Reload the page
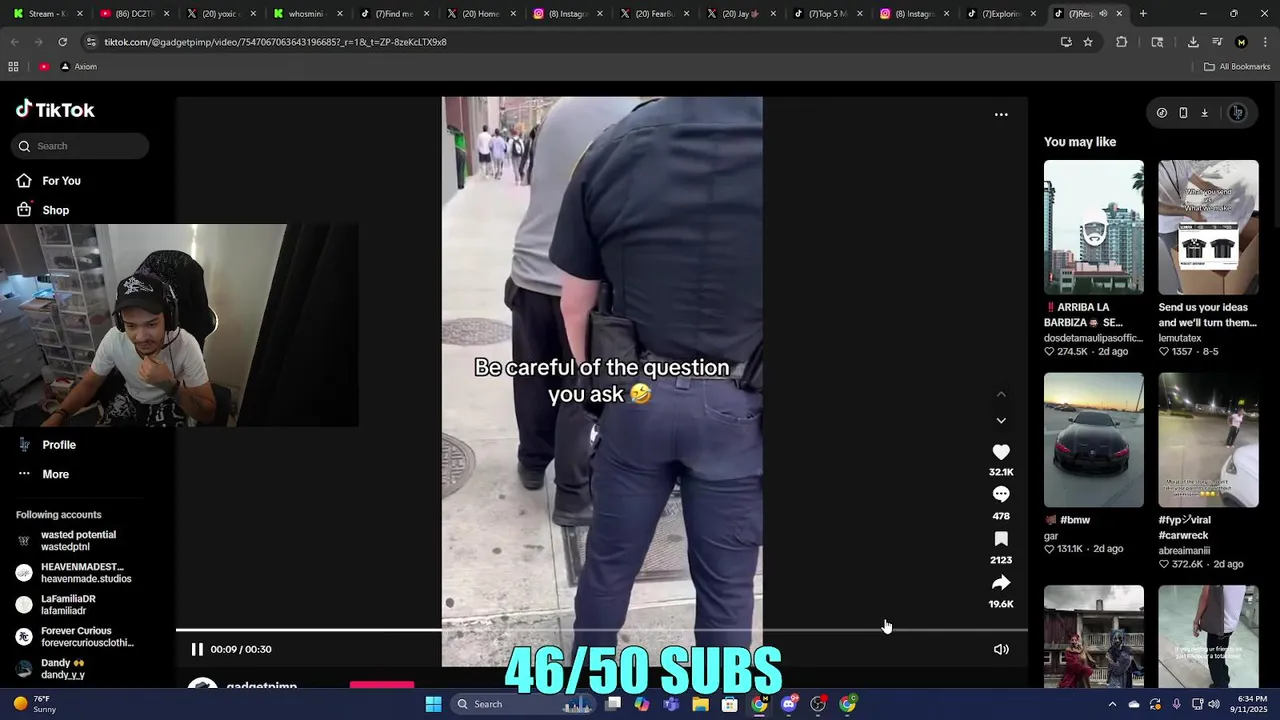Screen dimensions: 1280x720 click(x=62, y=42)
